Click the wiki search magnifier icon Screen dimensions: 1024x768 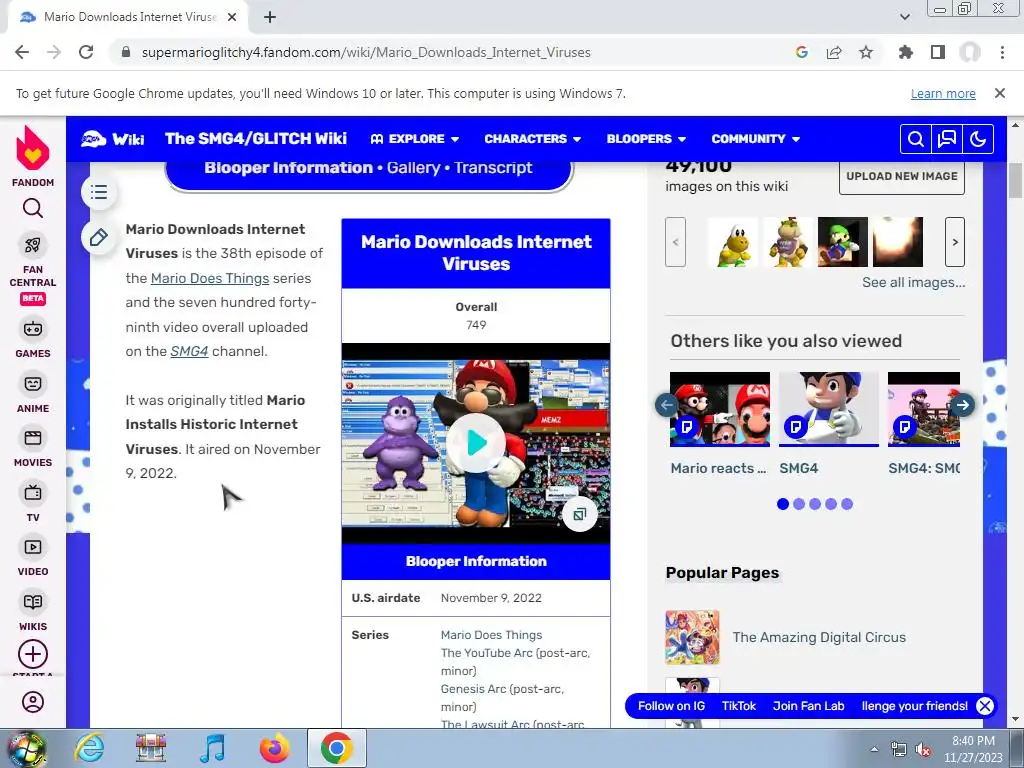(x=916, y=139)
